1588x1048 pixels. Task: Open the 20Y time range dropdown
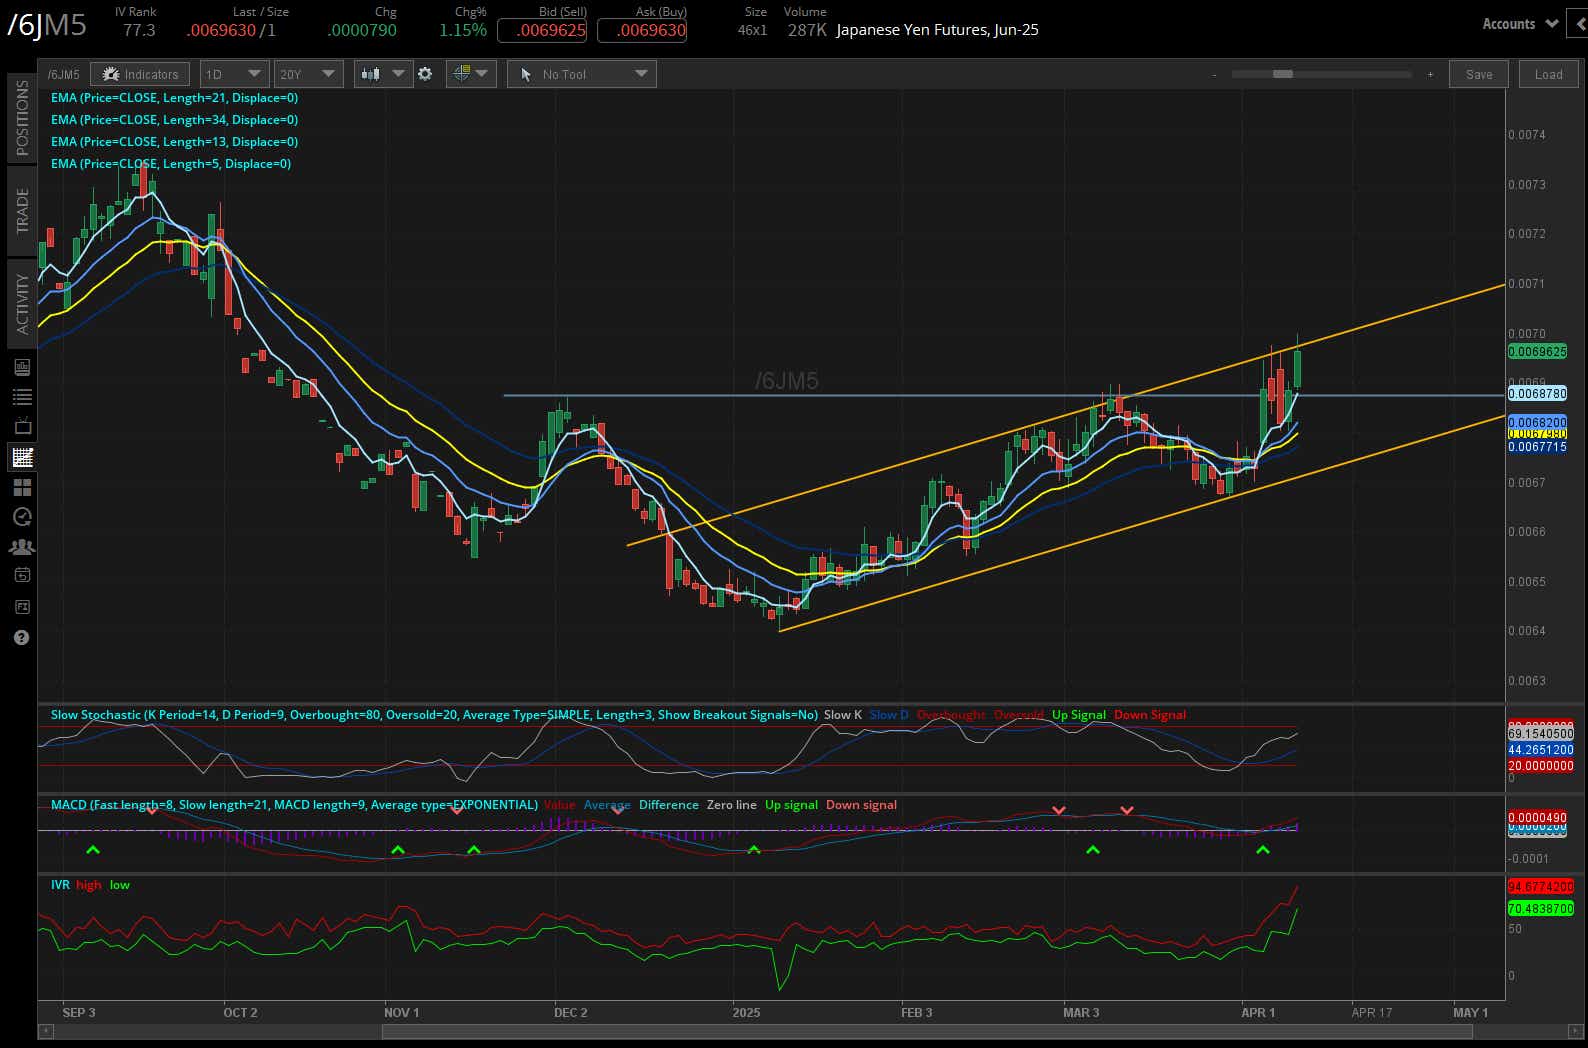click(x=309, y=74)
